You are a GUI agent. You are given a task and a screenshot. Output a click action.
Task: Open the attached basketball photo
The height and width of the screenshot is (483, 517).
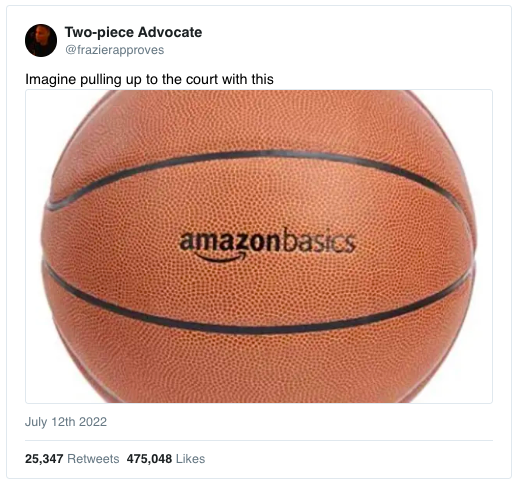259,246
